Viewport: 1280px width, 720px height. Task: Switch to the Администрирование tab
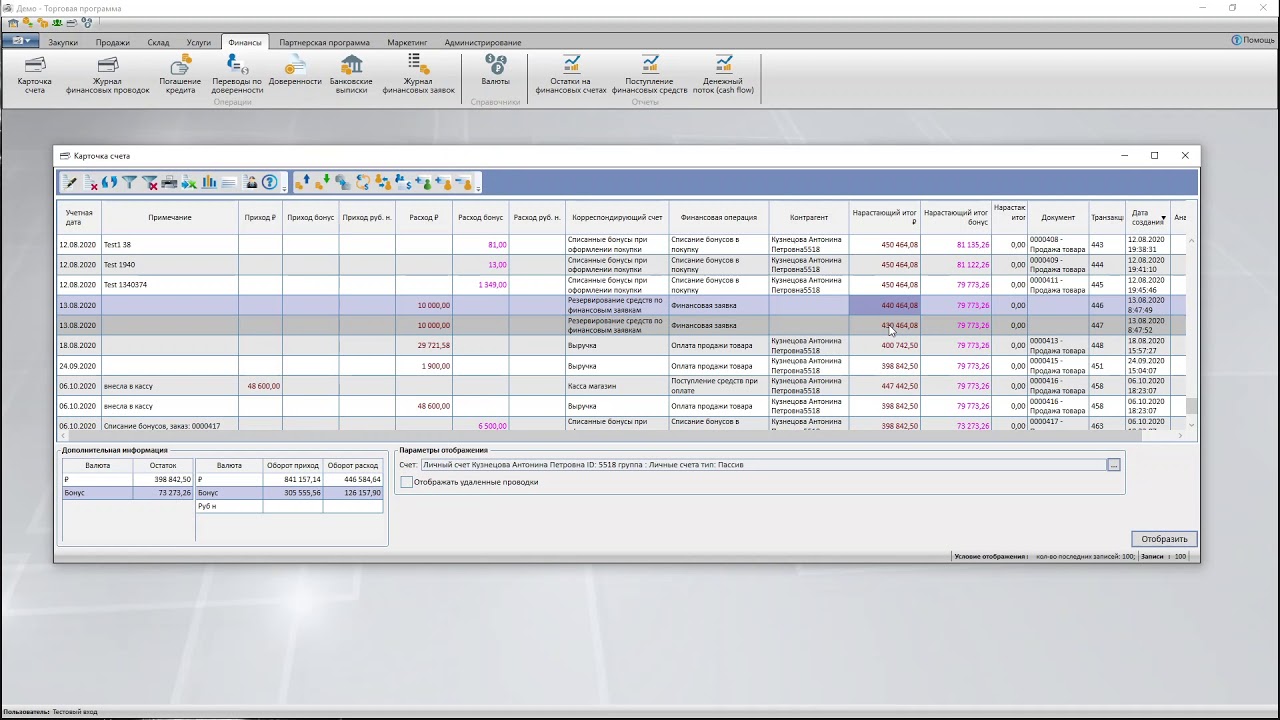click(x=483, y=43)
